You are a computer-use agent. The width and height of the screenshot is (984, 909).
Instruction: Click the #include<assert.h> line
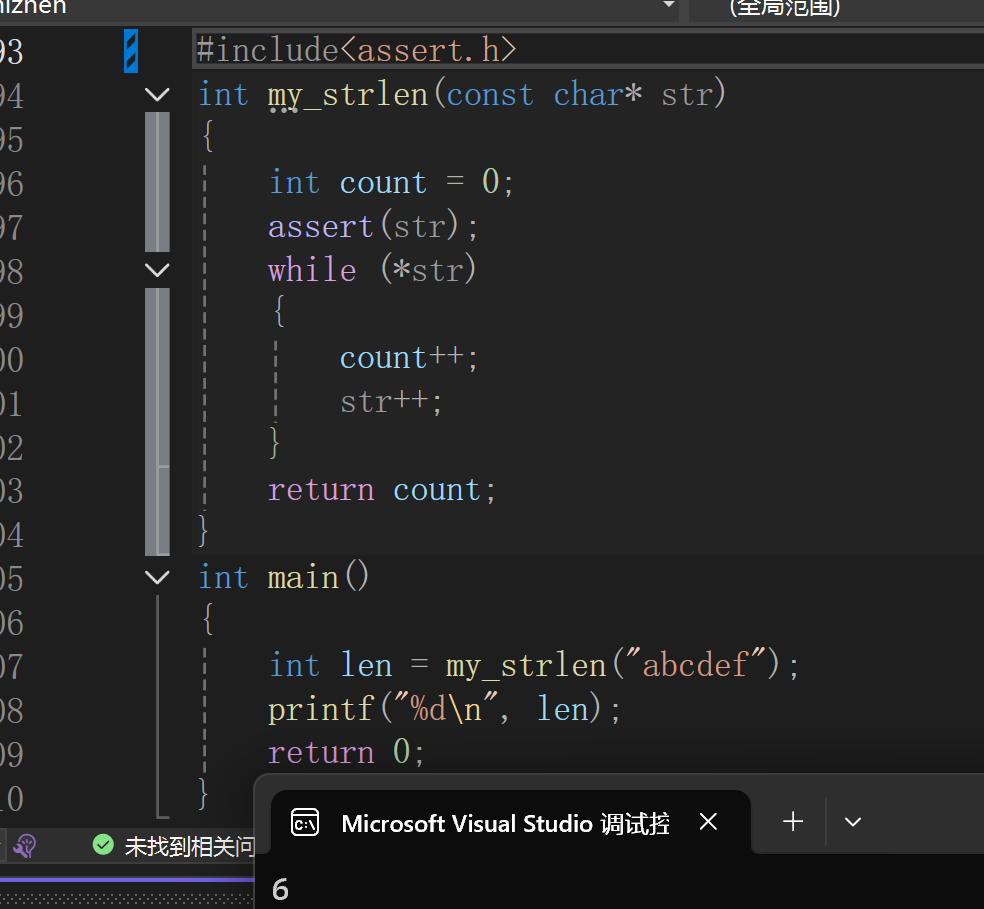356,50
